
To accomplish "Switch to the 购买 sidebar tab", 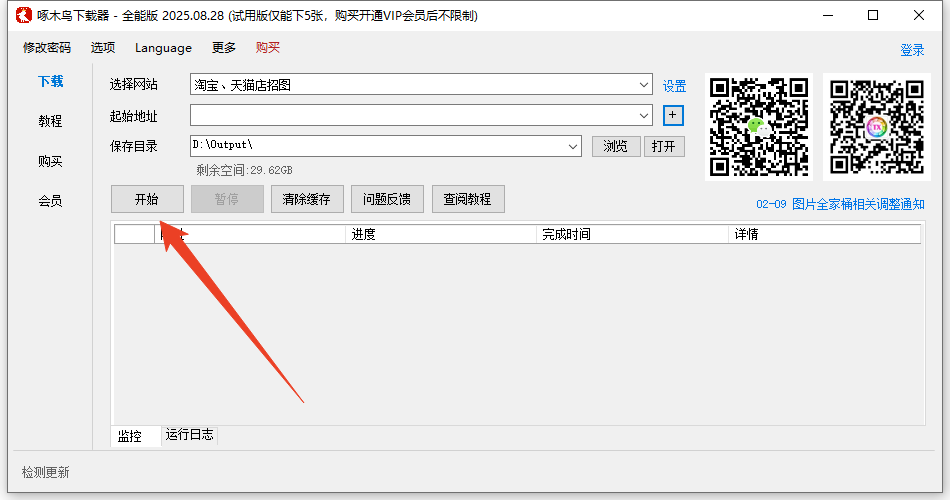I will pyautogui.click(x=50, y=161).
